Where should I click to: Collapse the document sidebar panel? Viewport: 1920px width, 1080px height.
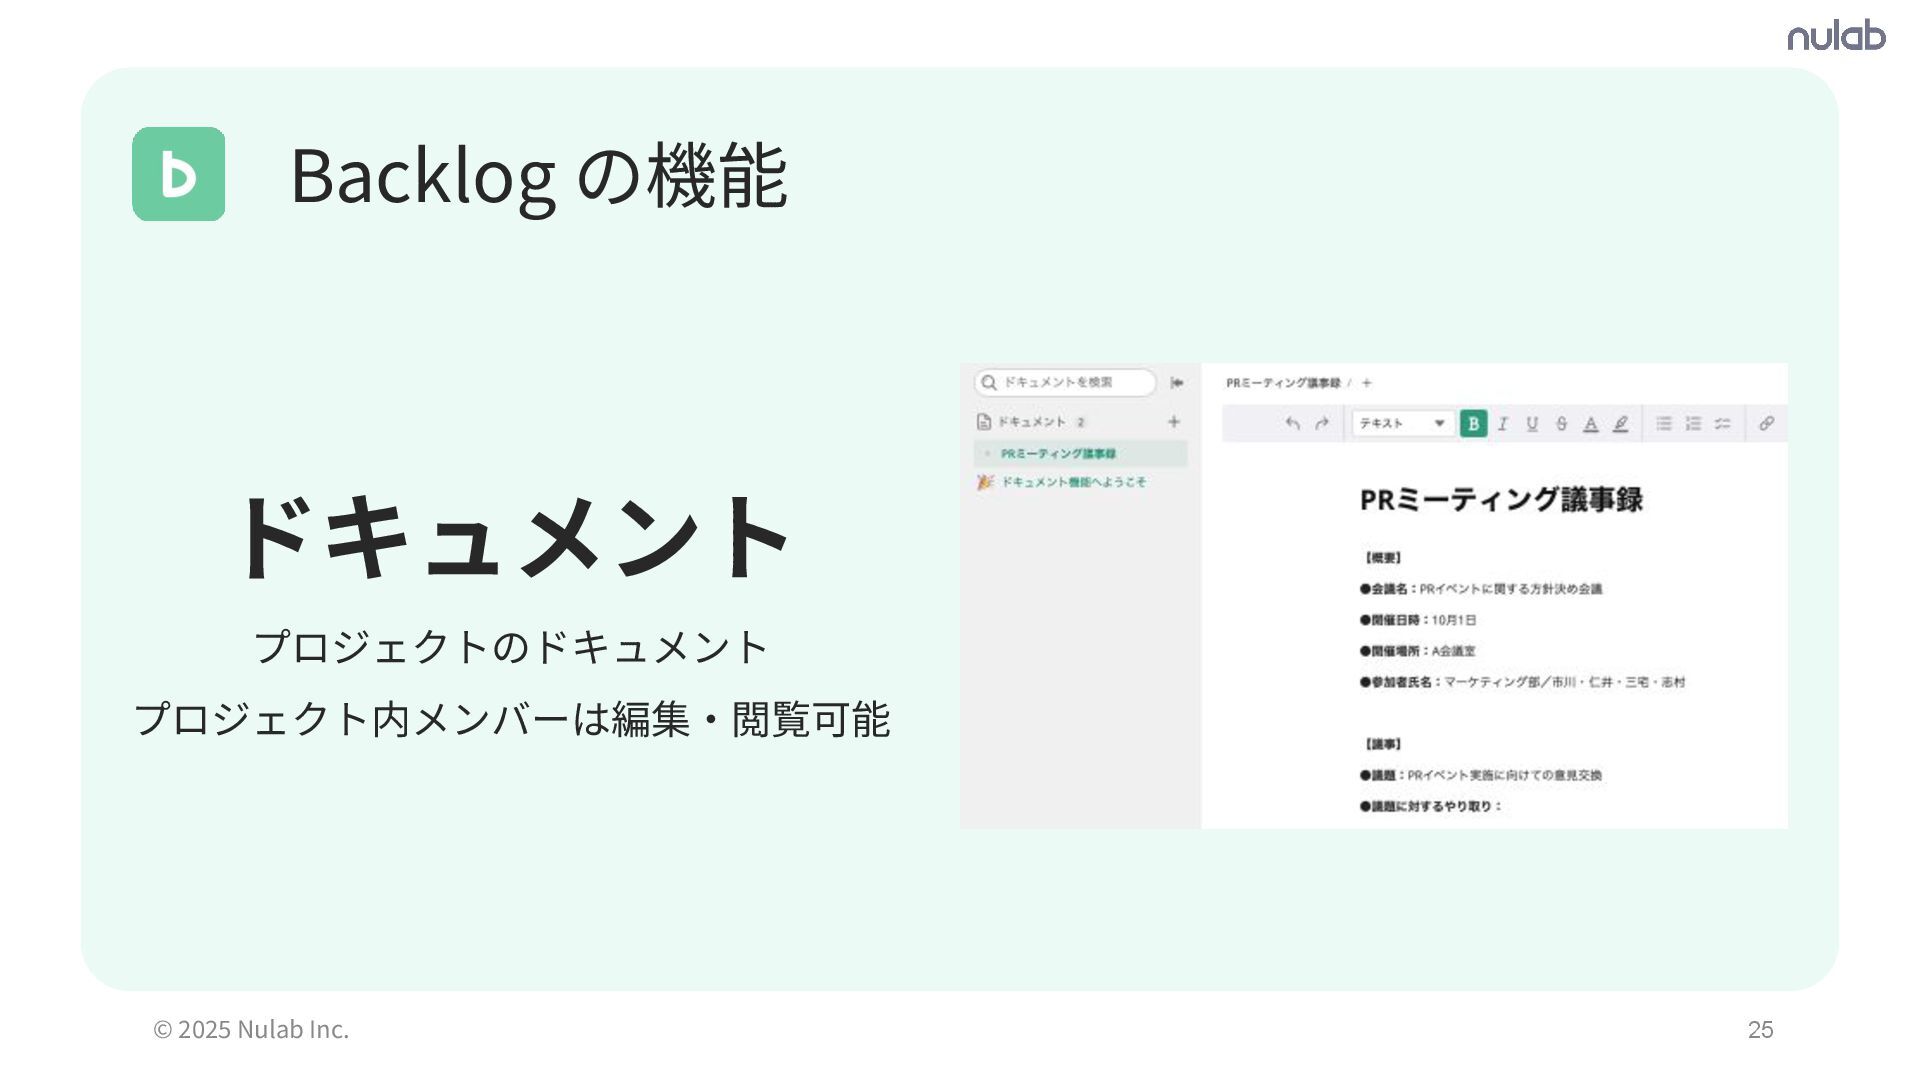pos(1177,383)
